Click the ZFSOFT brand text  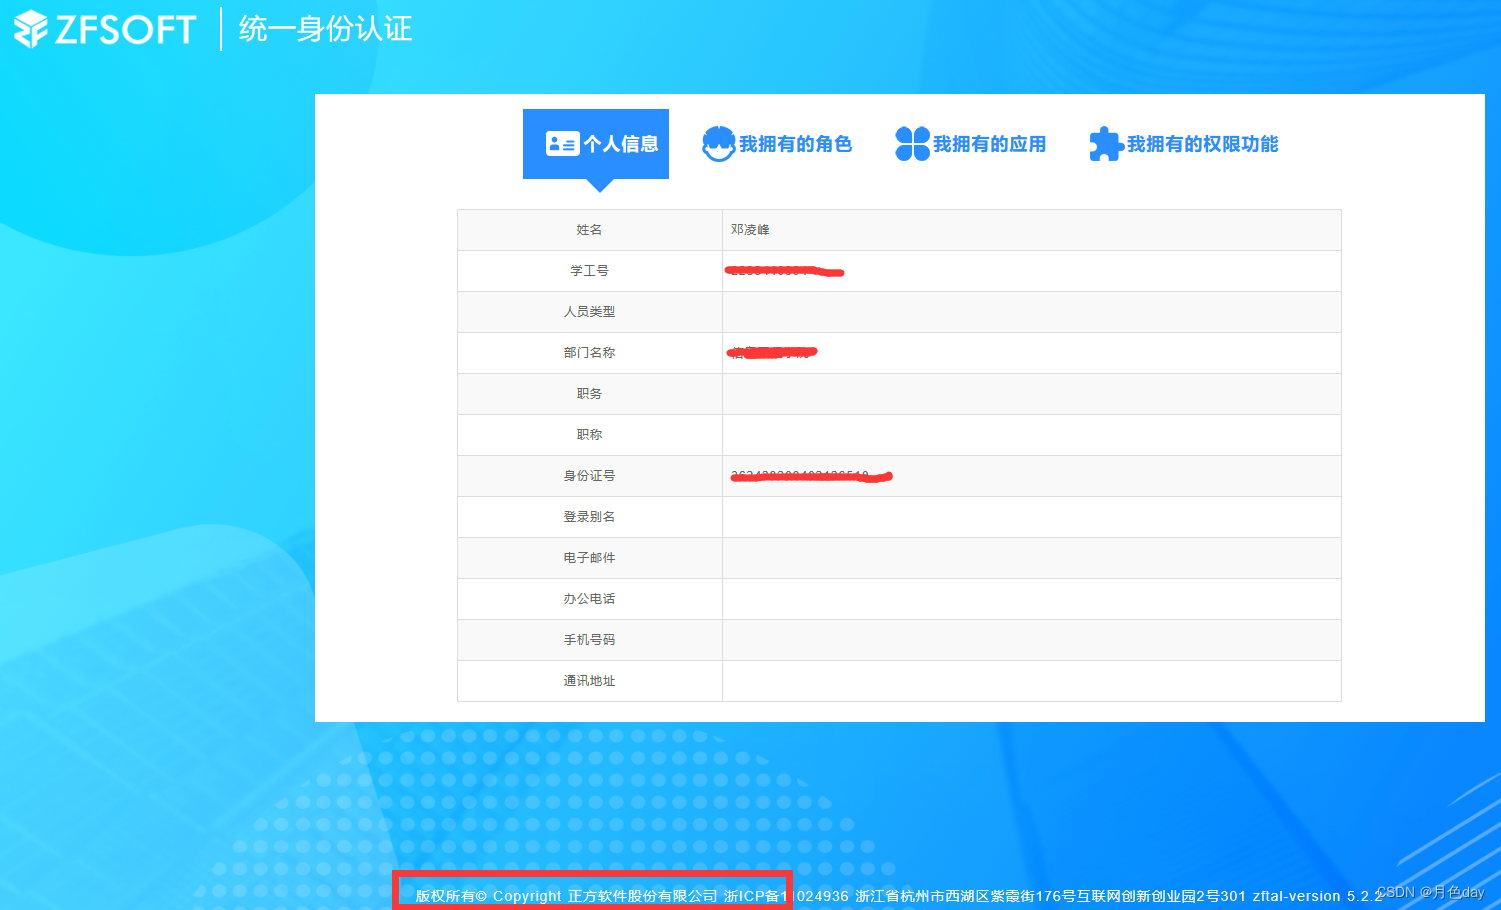(126, 29)
